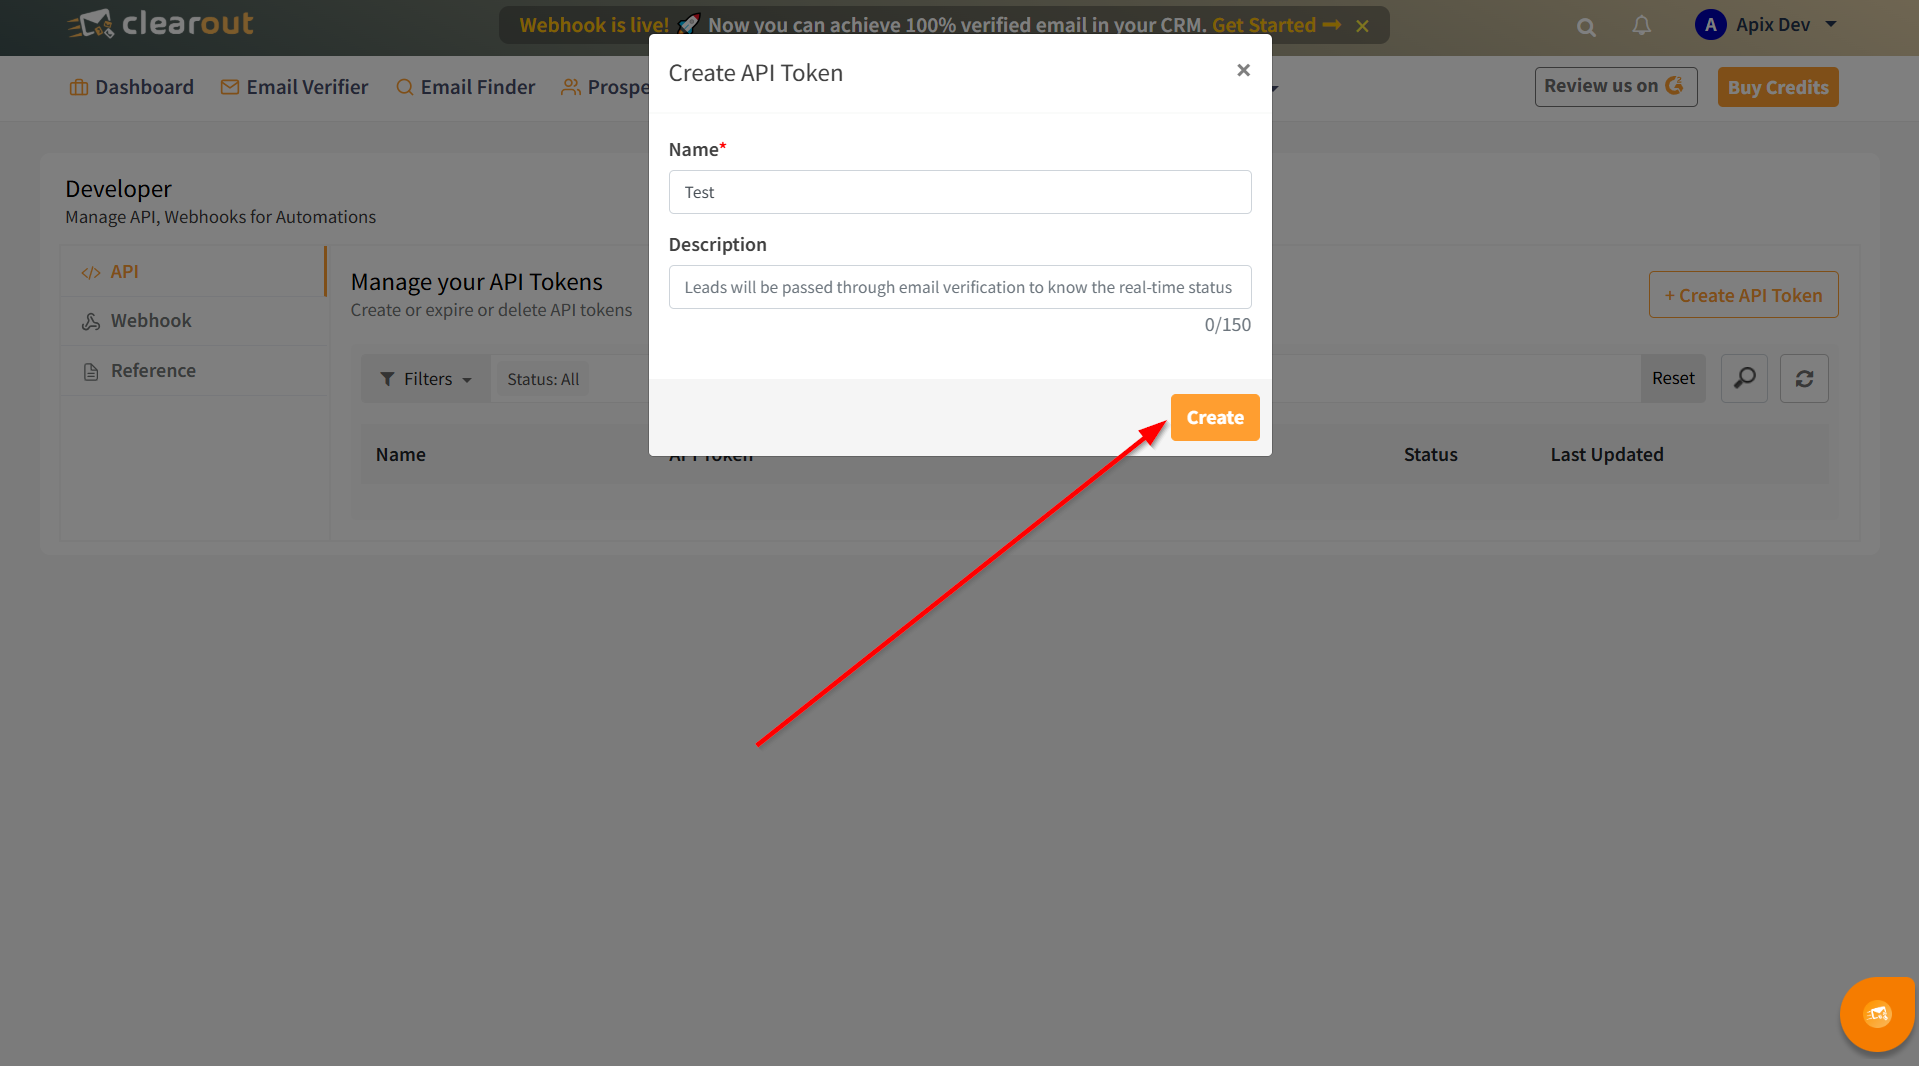The image size is (1919, 1066).
Task: Open the support chat bubble
Action: 1877,1014
